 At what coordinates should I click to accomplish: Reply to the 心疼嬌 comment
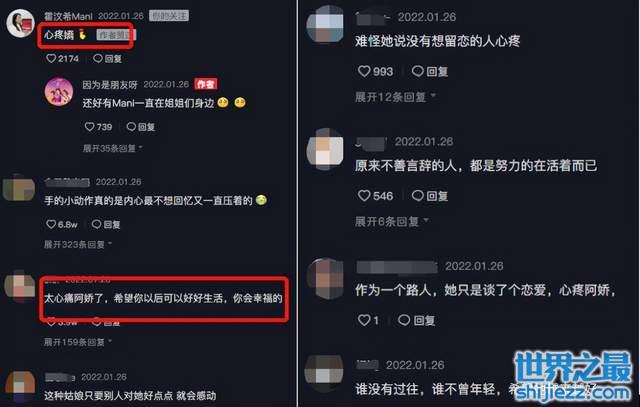(108, 59)
